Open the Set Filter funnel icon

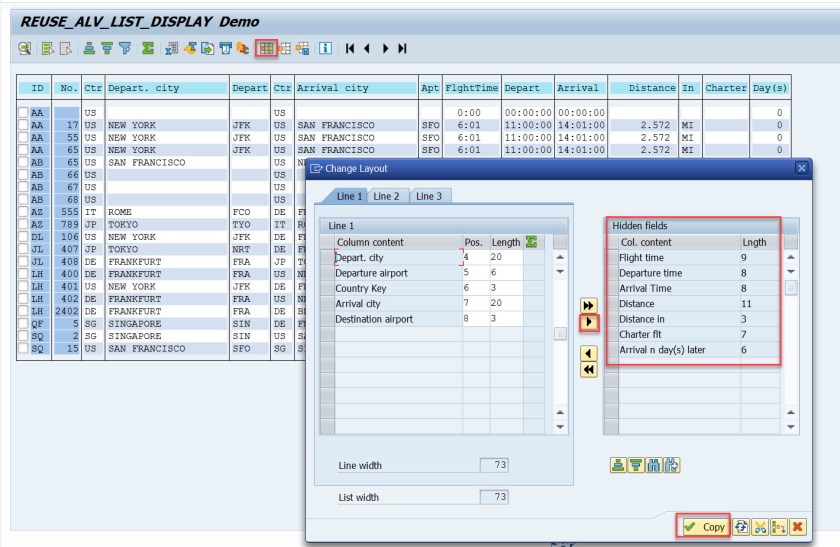click(x=125, y=49)
